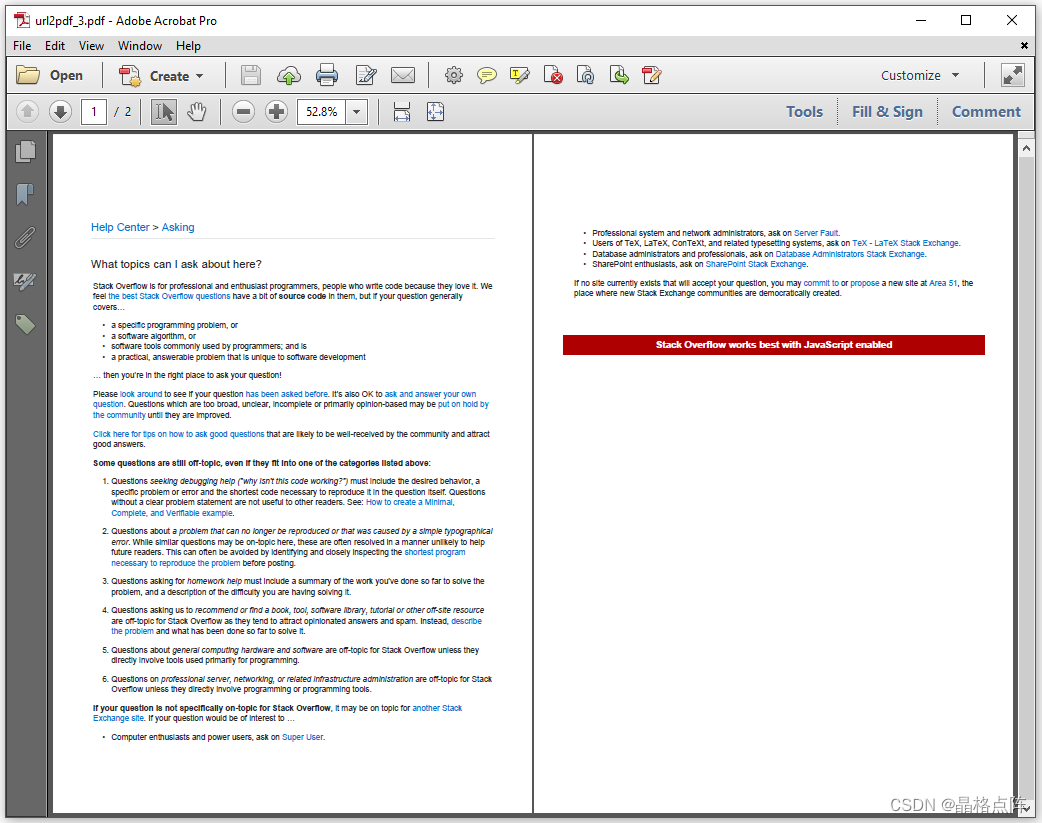Click the page number input field
This screenshot has height=823, width=1042.
(x=94, y=112)
